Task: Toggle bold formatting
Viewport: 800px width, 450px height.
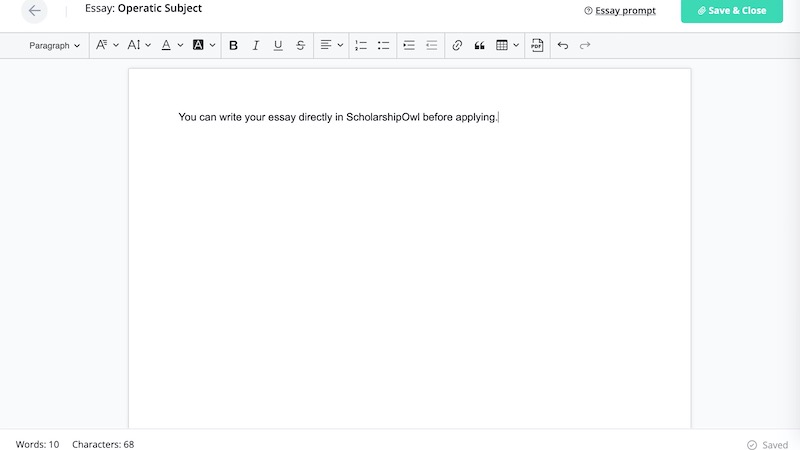Action: [x=233, y=45]
